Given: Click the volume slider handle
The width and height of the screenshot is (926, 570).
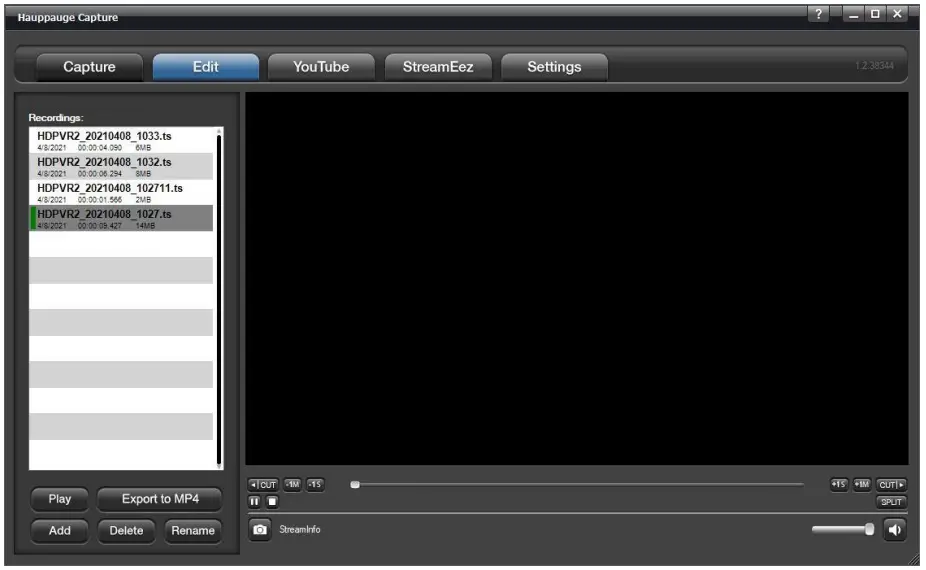Looking at the screenshot, I should pos(869,530).
